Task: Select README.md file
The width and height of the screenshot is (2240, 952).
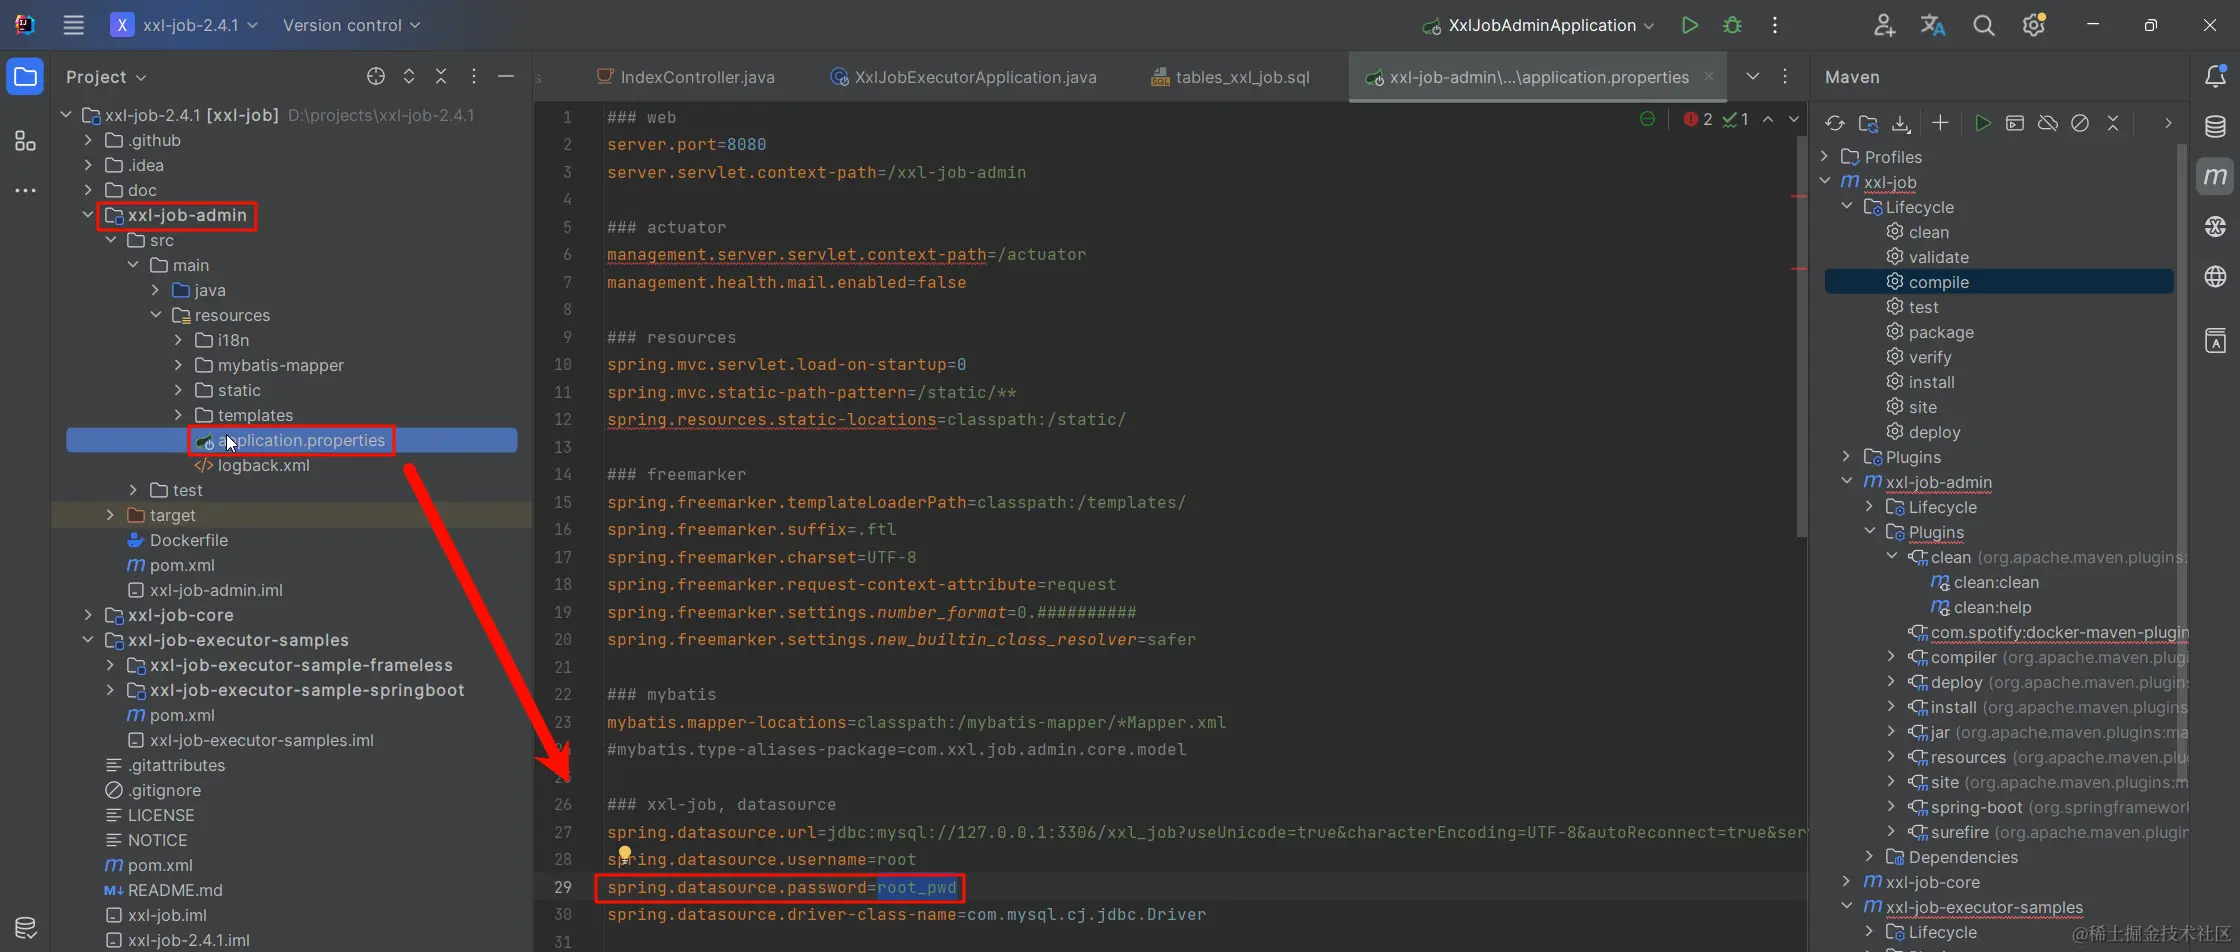Action: 175,890
